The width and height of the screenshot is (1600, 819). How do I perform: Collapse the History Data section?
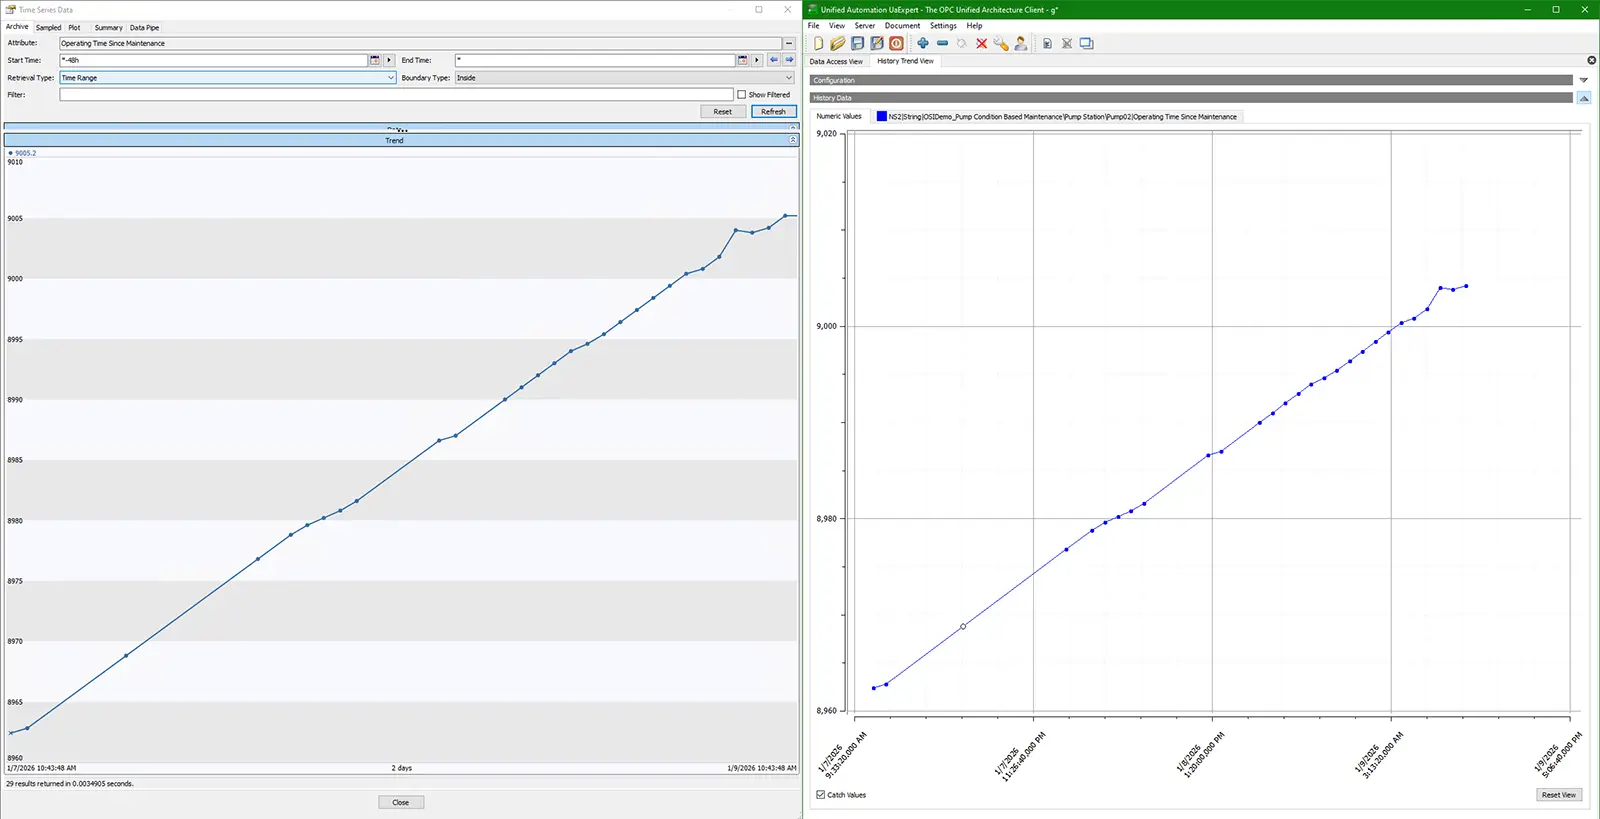(1584, 98)
